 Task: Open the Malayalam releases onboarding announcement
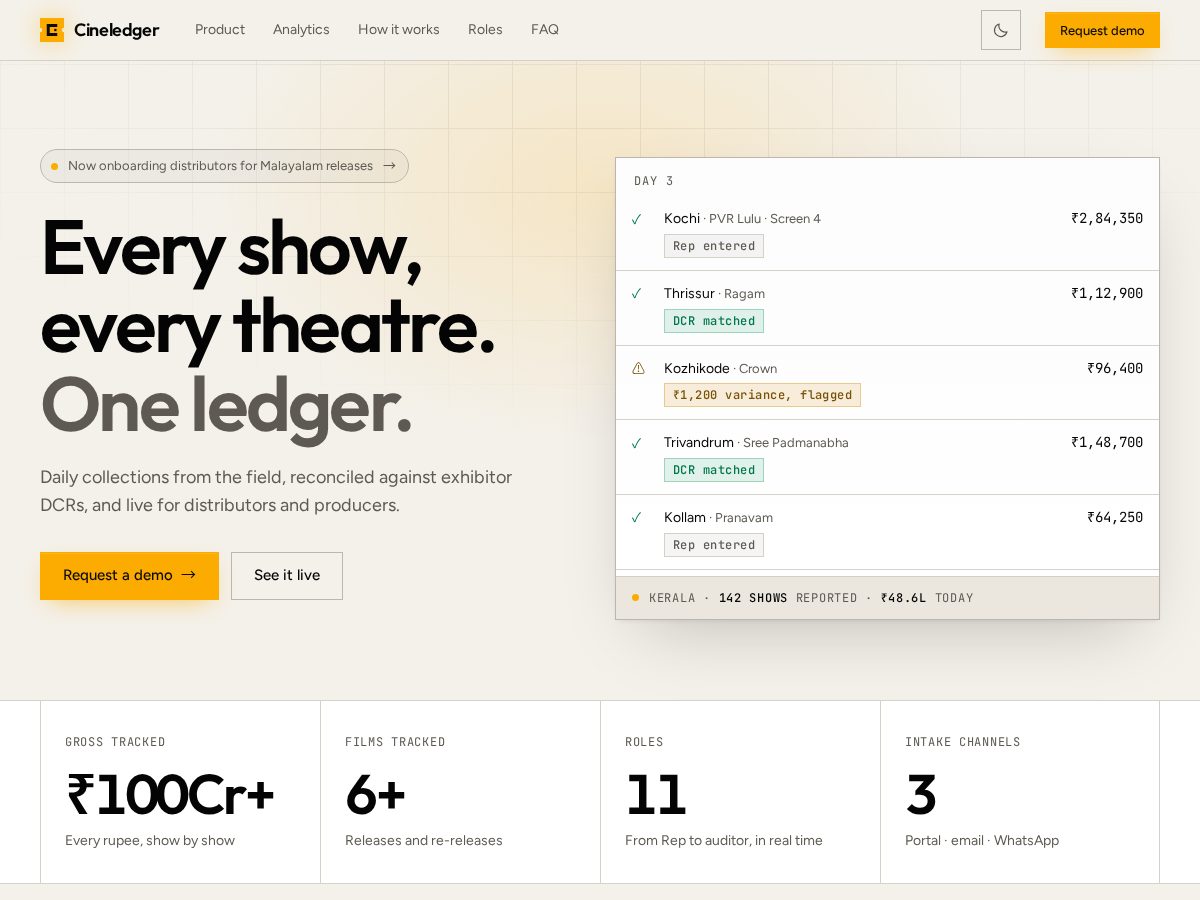224,166
